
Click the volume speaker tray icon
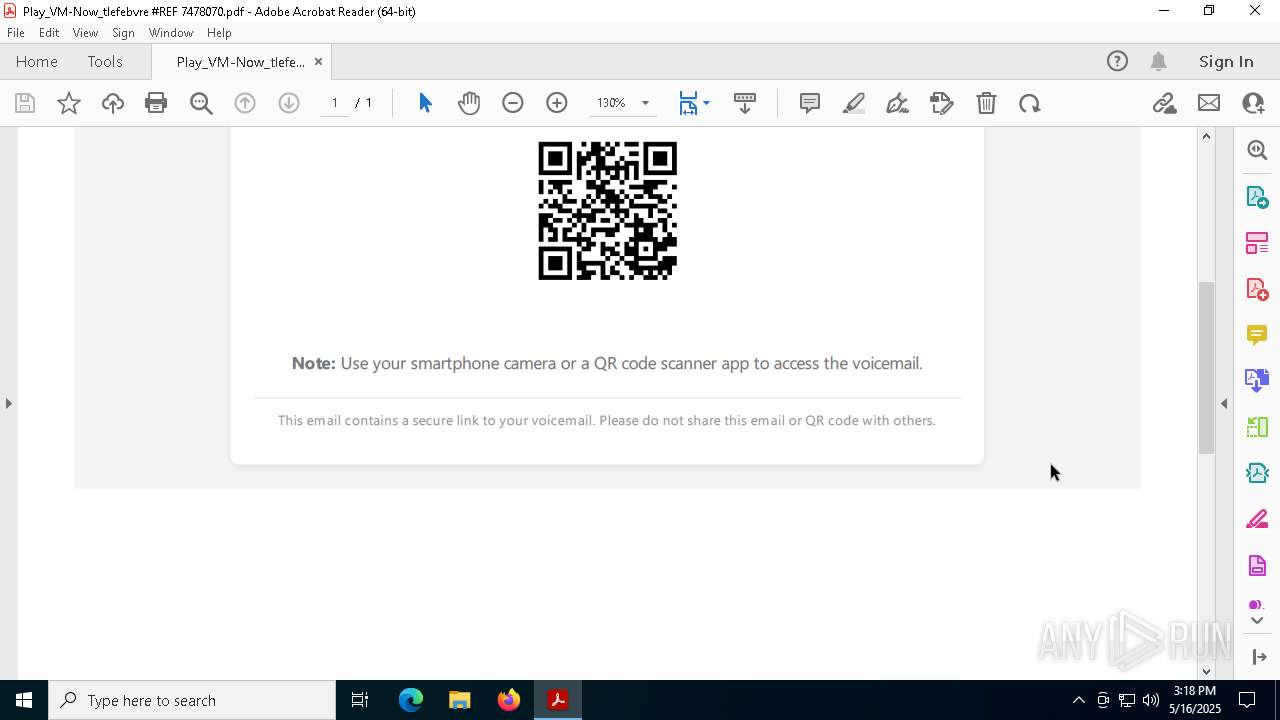(x=1151, y=700)
